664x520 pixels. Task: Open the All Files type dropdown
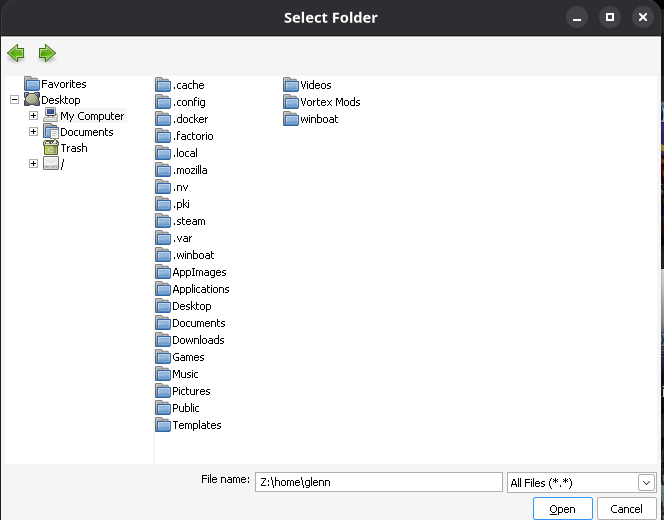point(645,483)
